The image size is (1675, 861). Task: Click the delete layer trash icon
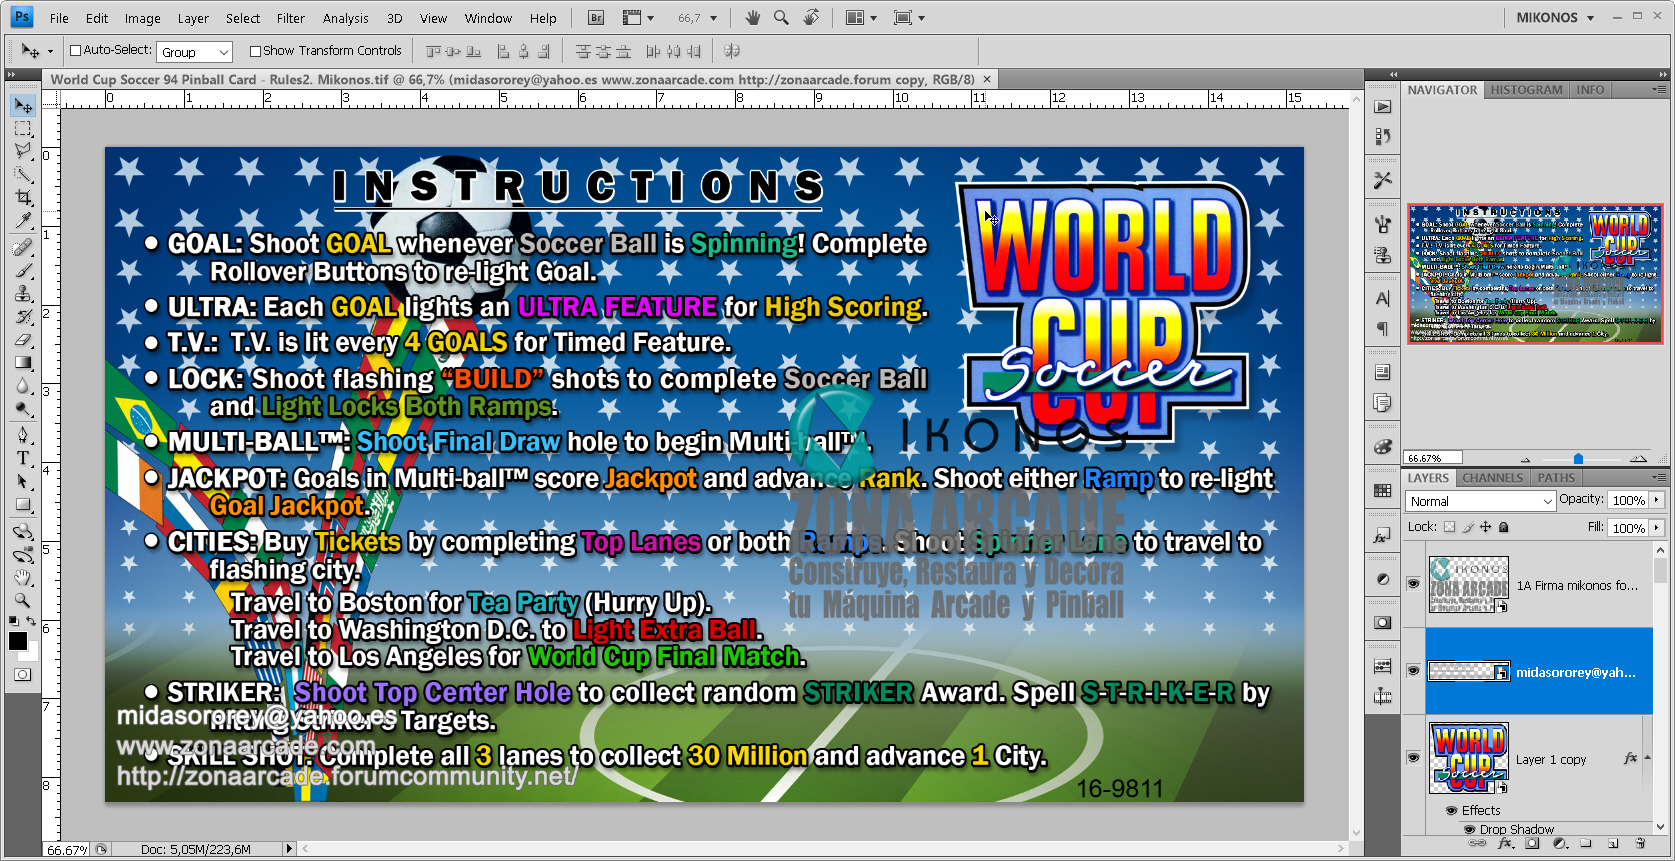point(1640,844)
